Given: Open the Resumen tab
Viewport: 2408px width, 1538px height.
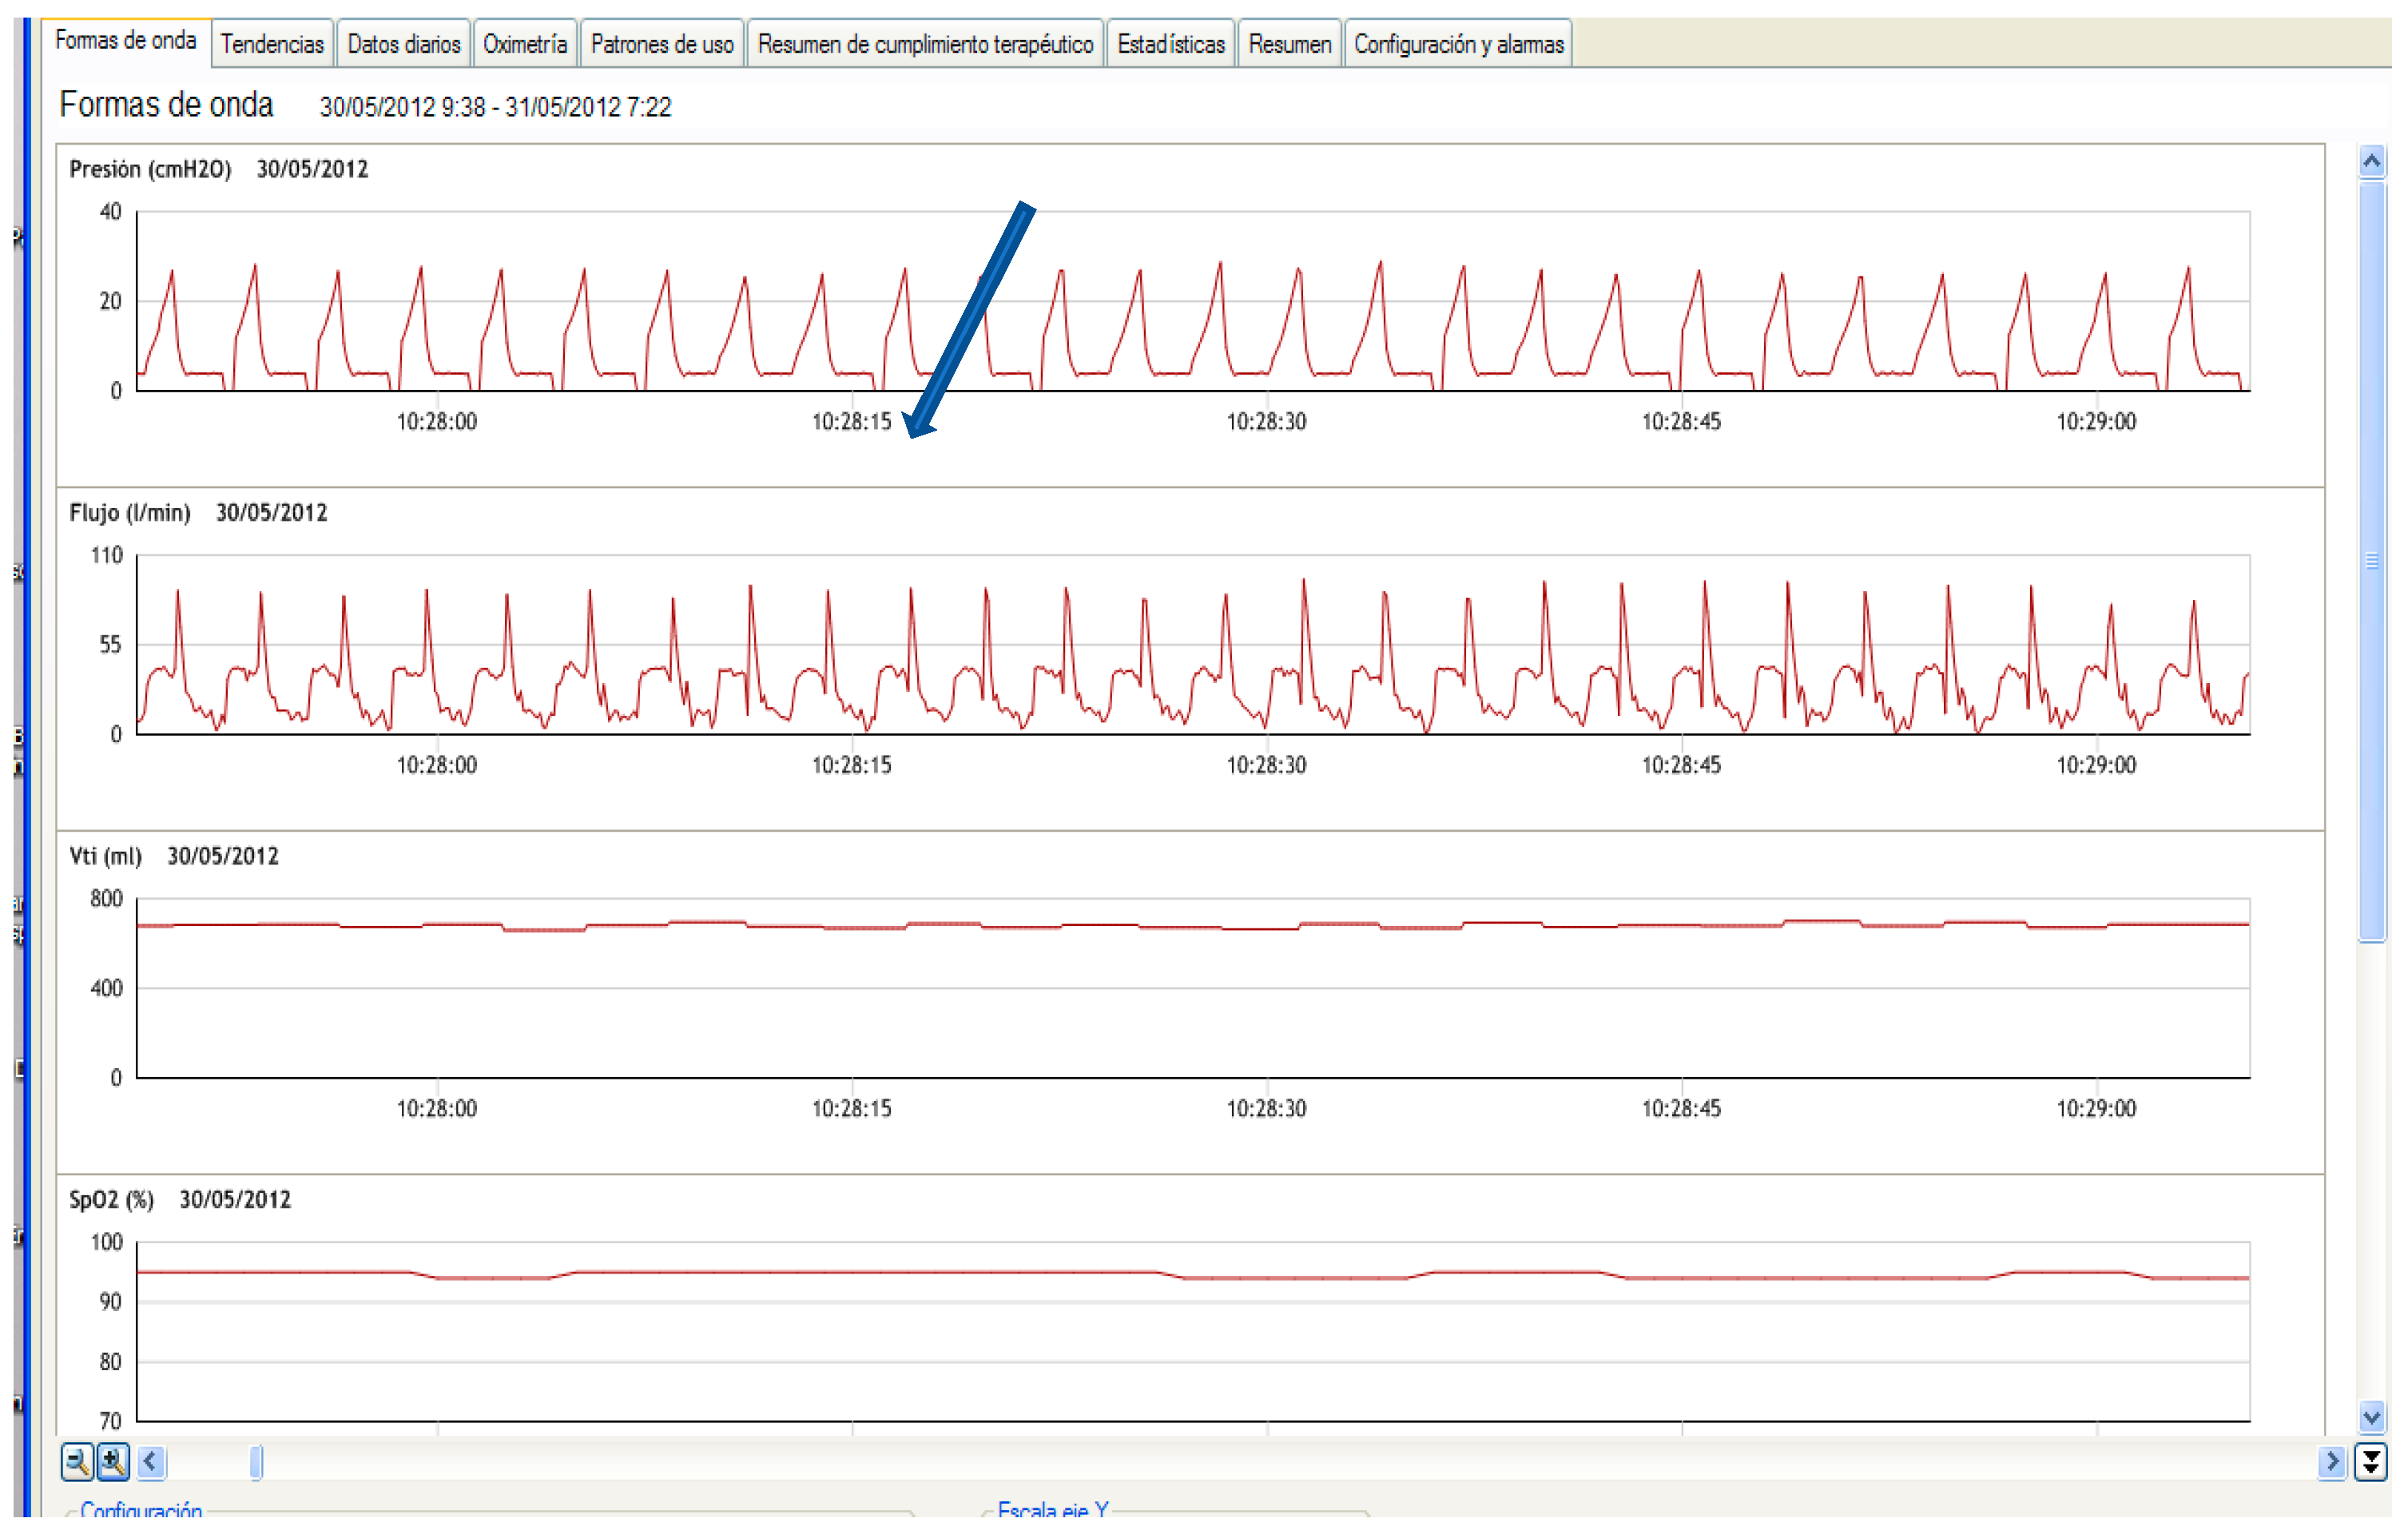Looking at the screenshot, I should click(1289, 44).
